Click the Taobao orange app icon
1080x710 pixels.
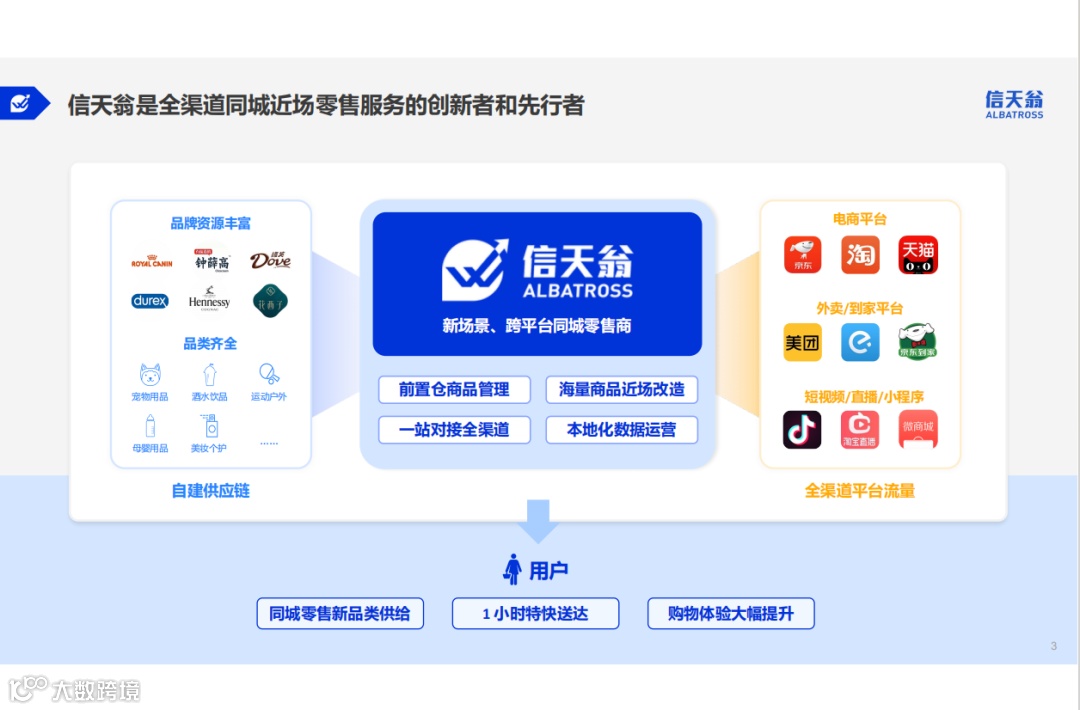pos(860,255)
